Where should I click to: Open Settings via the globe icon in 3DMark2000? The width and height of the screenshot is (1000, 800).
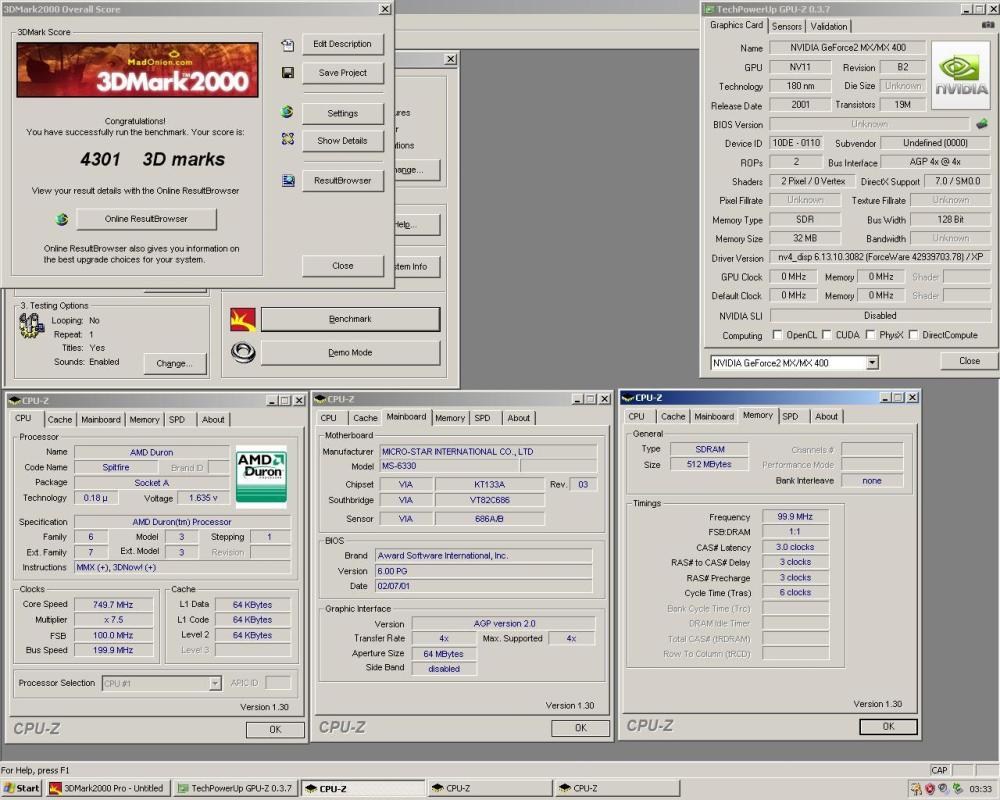tap(289, 112)
